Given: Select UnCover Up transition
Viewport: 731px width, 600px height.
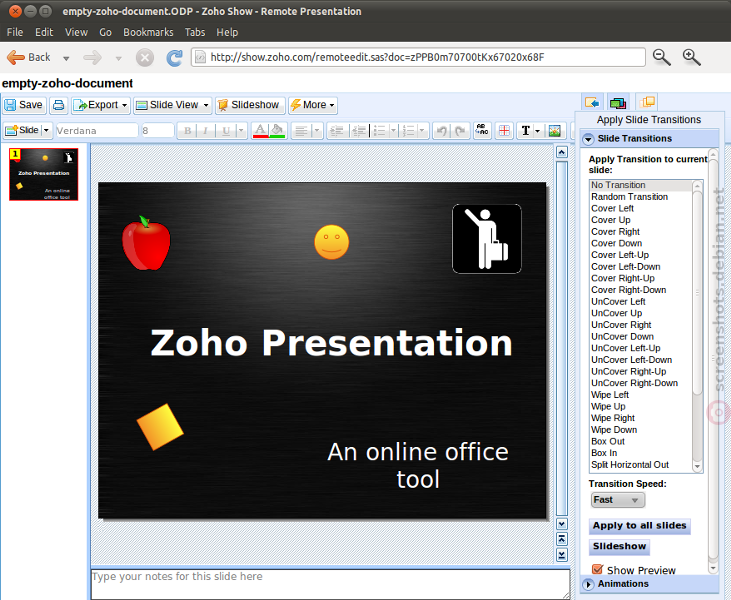Looking at the screenshot, I should (x=641, y=313).
